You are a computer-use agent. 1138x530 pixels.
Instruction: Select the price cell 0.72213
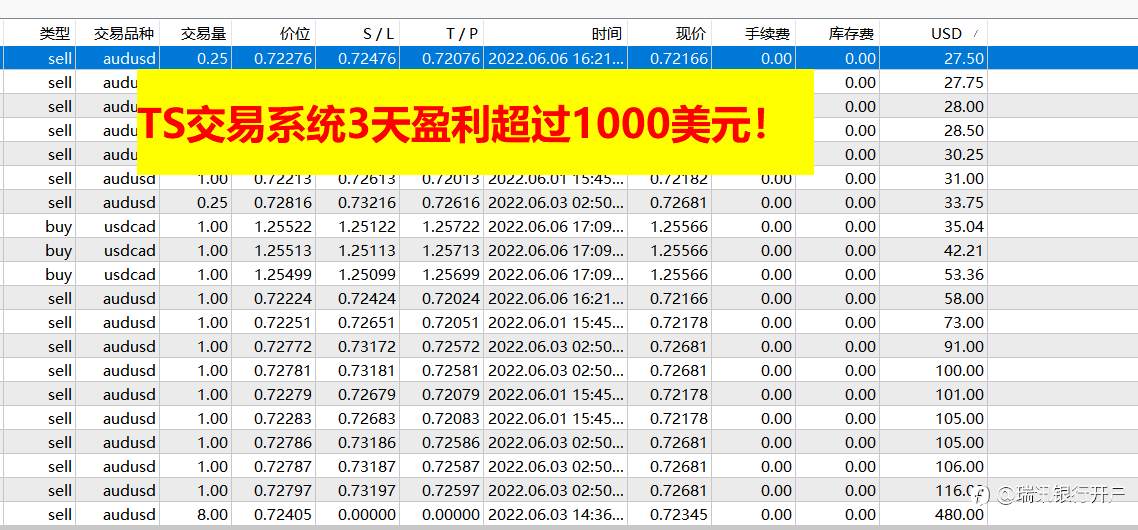[283, 179]
